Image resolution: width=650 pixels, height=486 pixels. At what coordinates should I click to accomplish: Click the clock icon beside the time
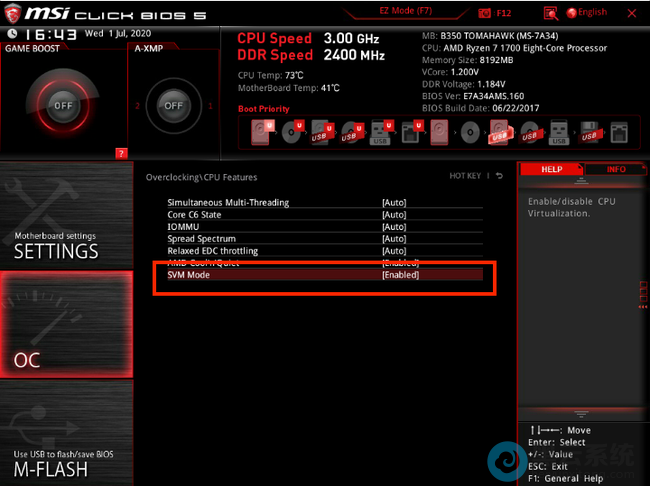pyautogui.click(x=10, y=33)
